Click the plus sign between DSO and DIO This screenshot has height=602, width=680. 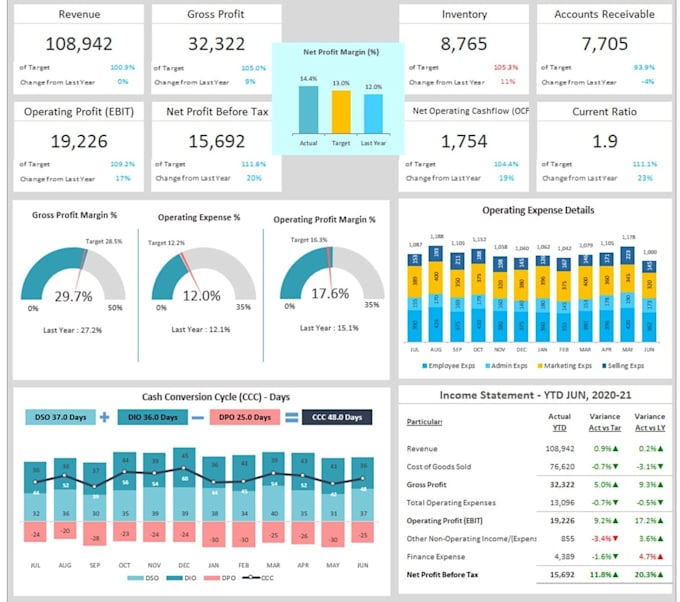[x=104, y=417]
